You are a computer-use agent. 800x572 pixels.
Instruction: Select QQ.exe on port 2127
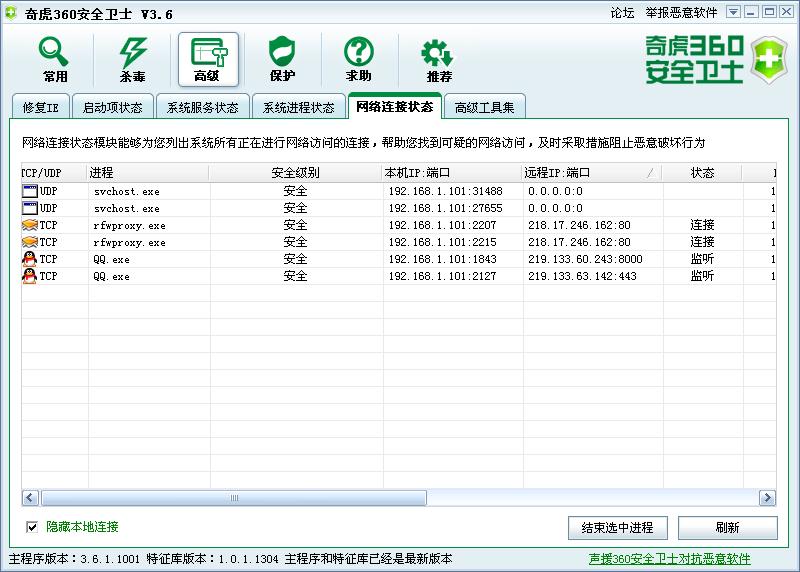click(x=398, y=276)
